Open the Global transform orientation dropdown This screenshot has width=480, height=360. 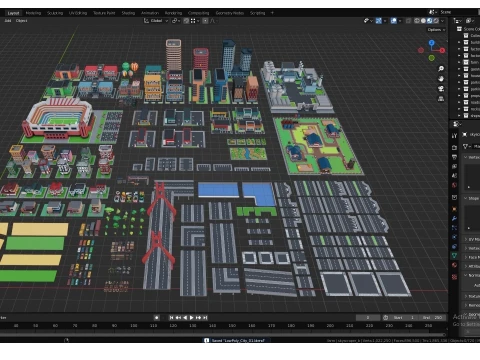pyautogui.click(x=156, y=21)
